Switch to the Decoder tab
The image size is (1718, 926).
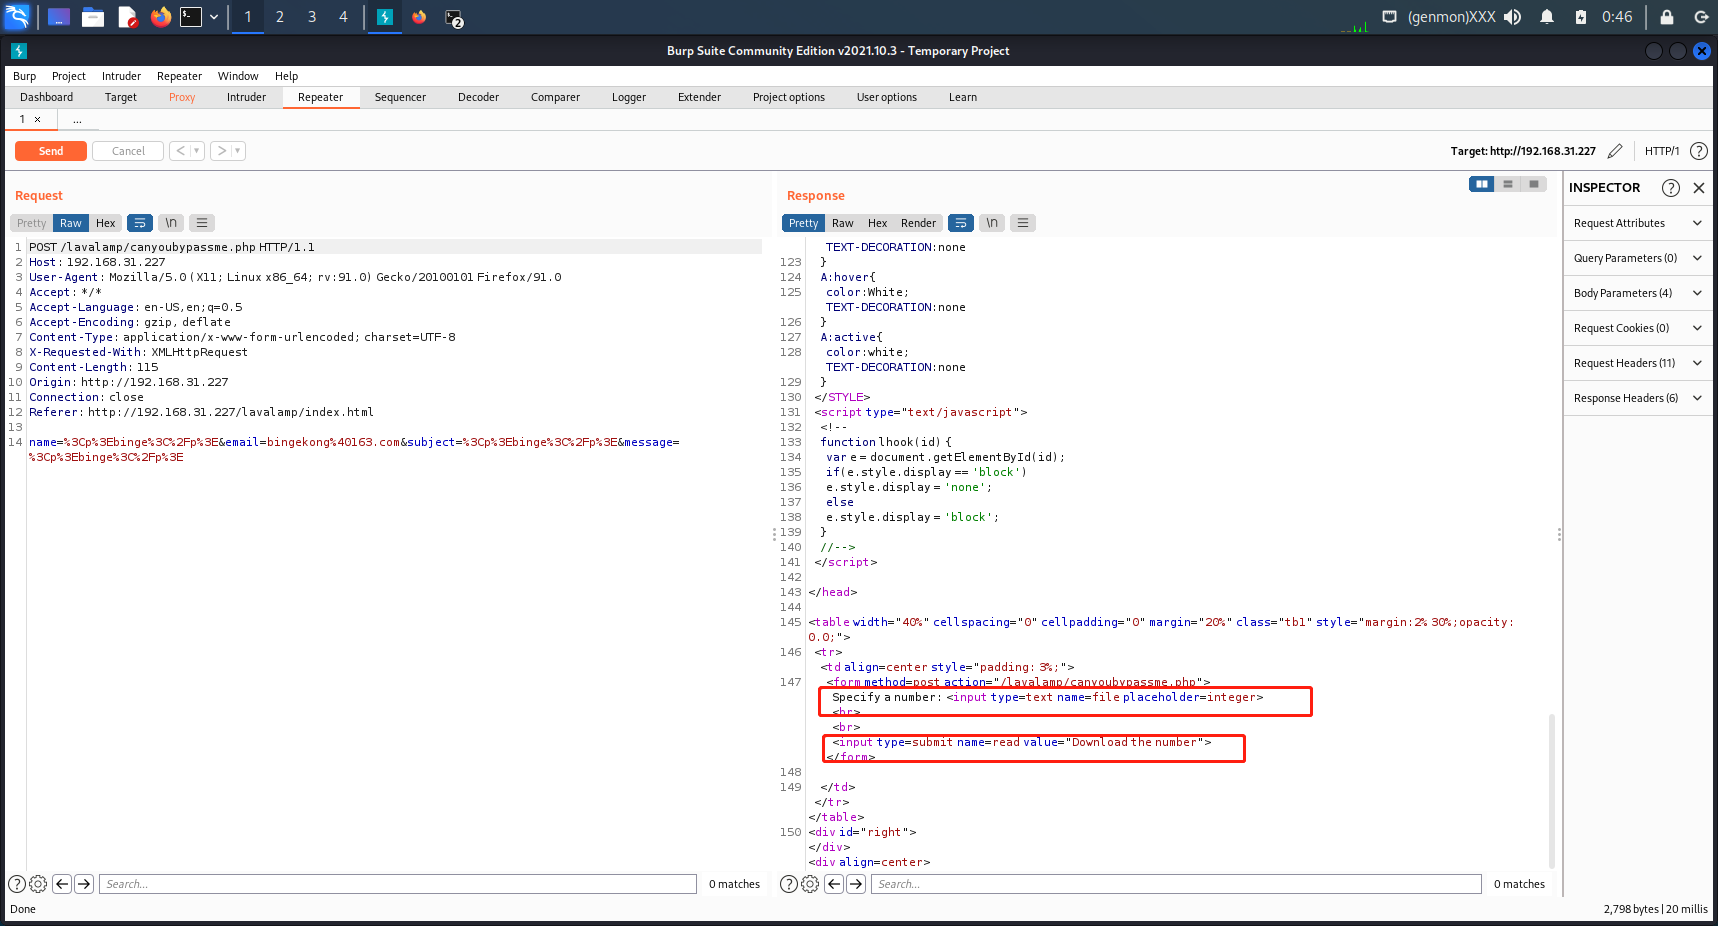pyautogui.click(x=478, y=97)
